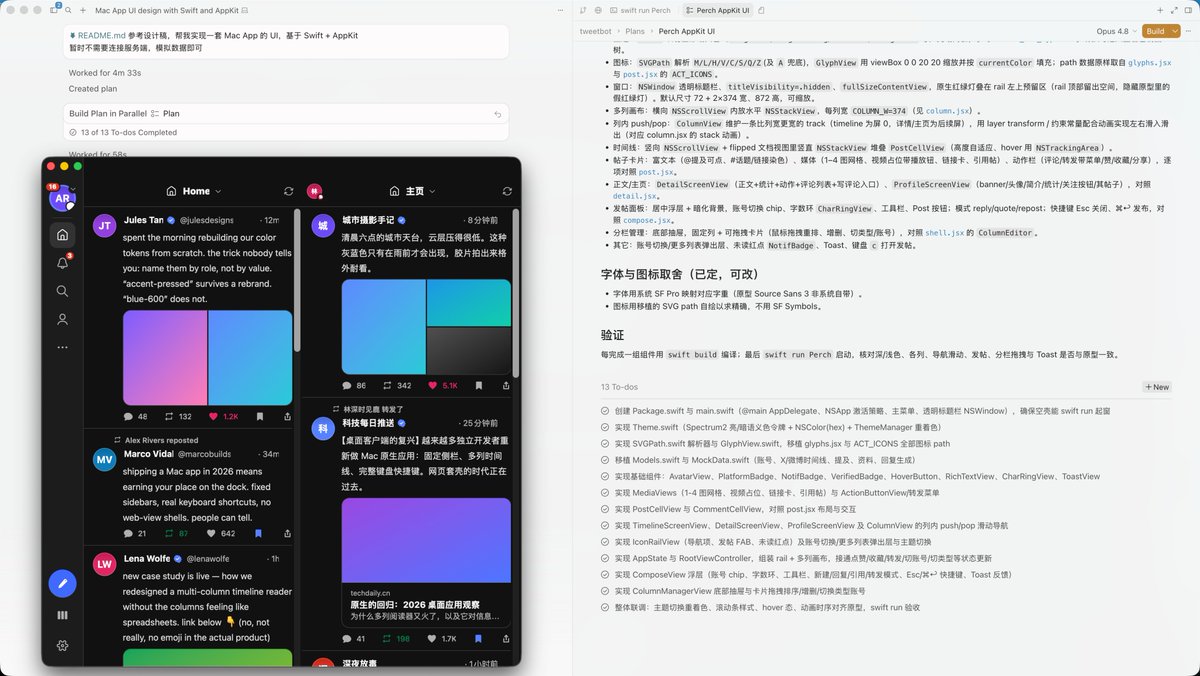Open Opus 4.8 model selector
Image resolution: width=1200 pixels, height=676 pixels.
[x=1117, y=31]
